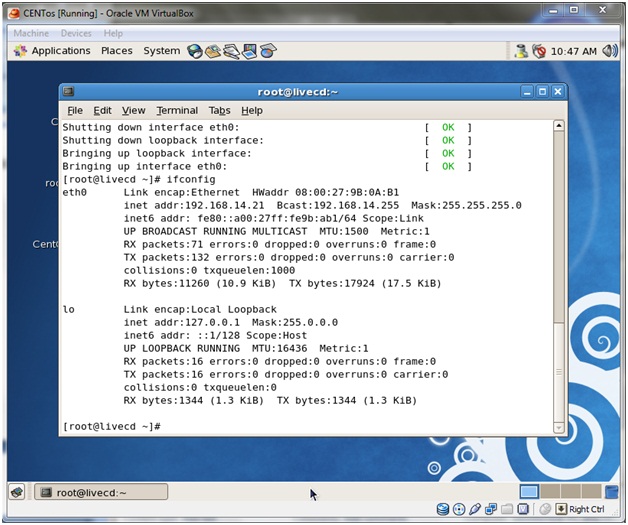Click the terminal scrollbar down arrow
Screen dimensions: 628x525
point(559,427)
